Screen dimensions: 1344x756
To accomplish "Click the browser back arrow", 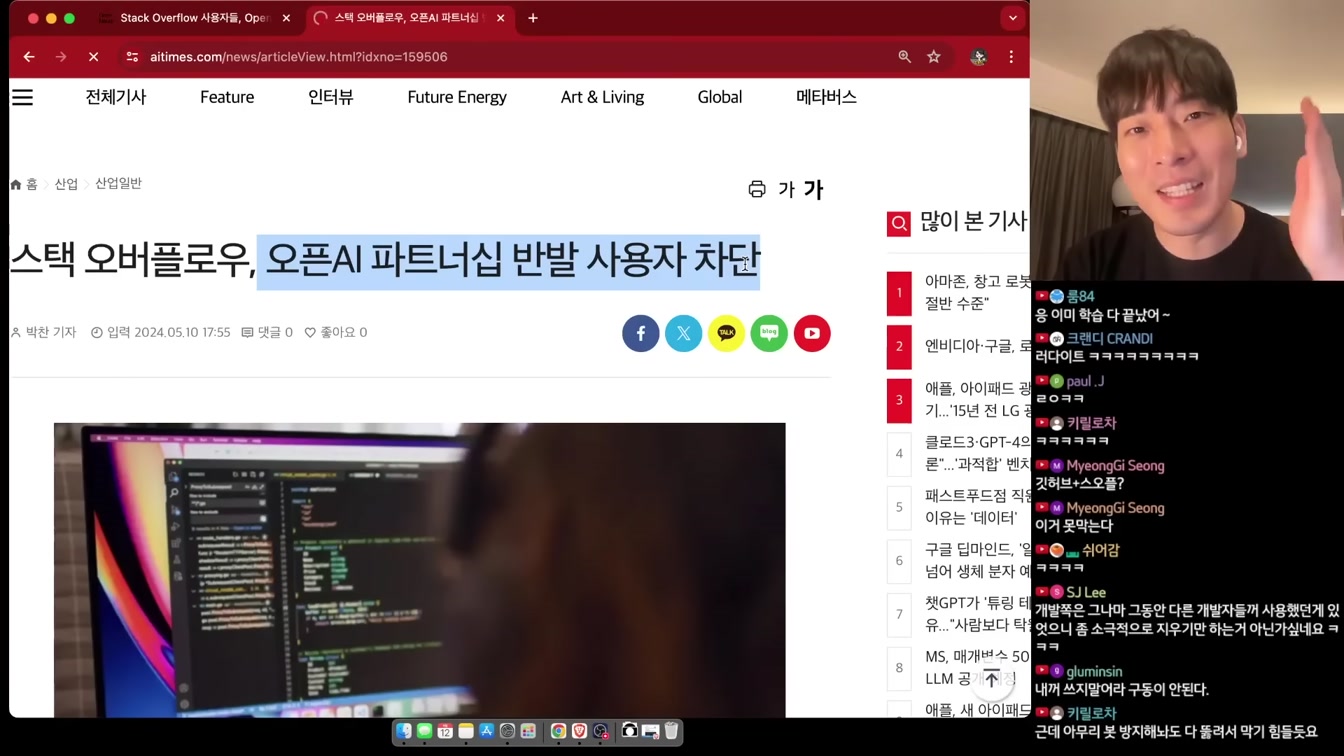I will coord(29,57).
